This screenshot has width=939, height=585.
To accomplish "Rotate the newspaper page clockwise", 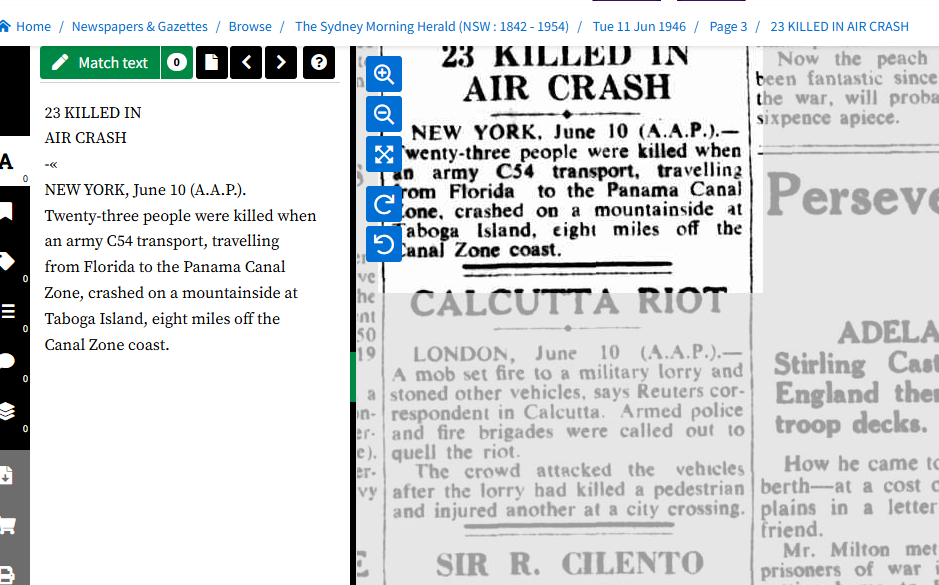I will [384, 204].
